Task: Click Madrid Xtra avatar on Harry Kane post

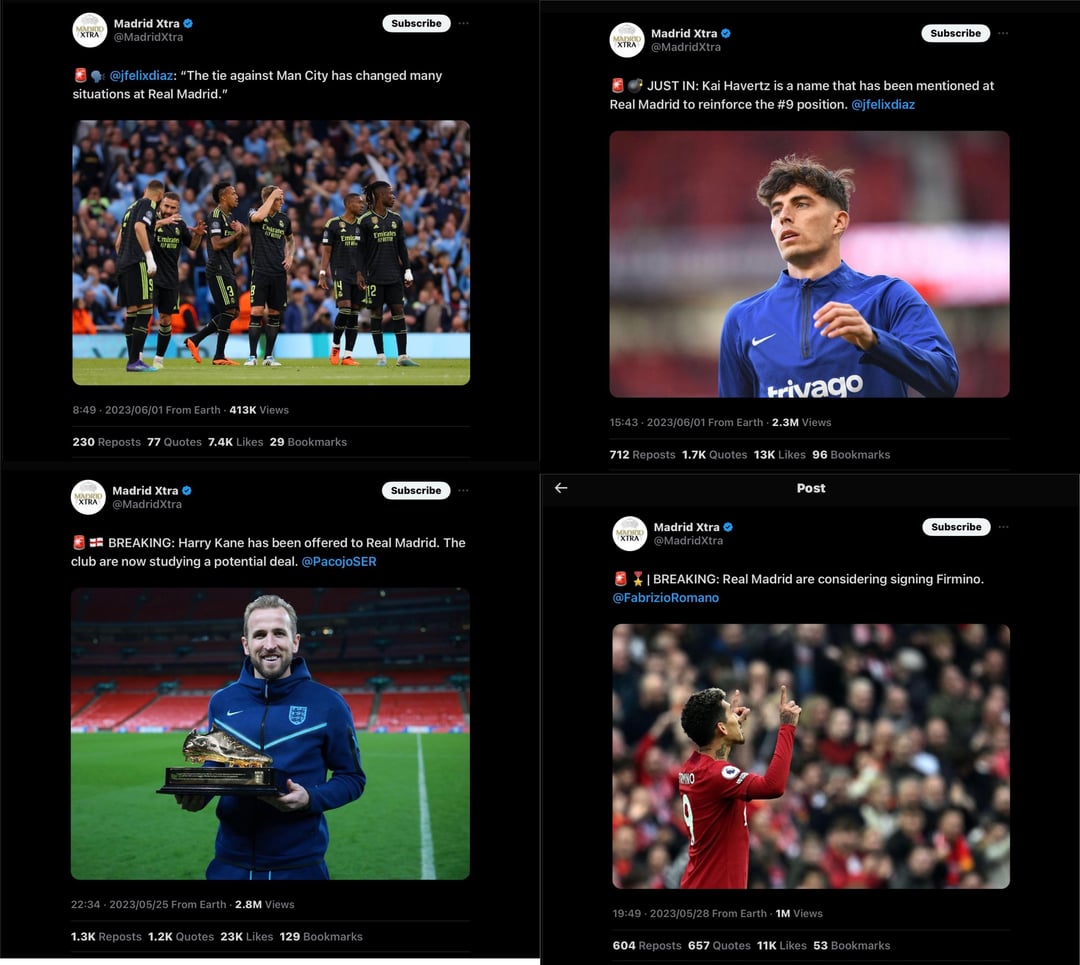Action: point(88,497)
